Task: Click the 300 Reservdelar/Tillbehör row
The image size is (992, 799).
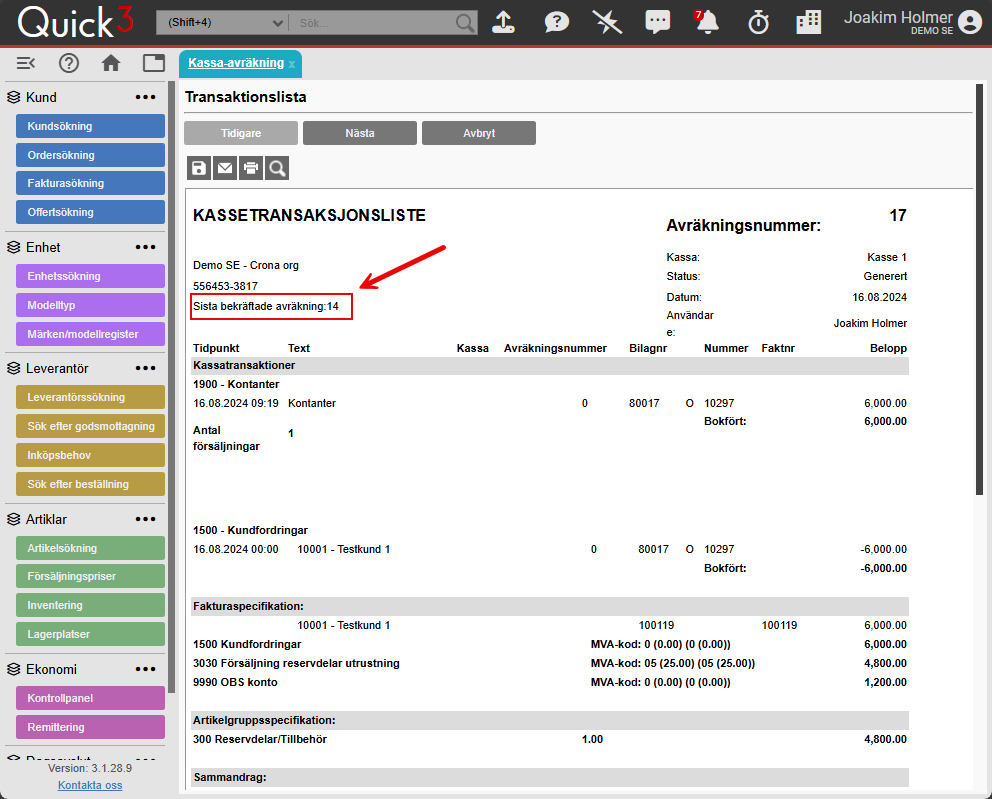Action: (550, 740)
